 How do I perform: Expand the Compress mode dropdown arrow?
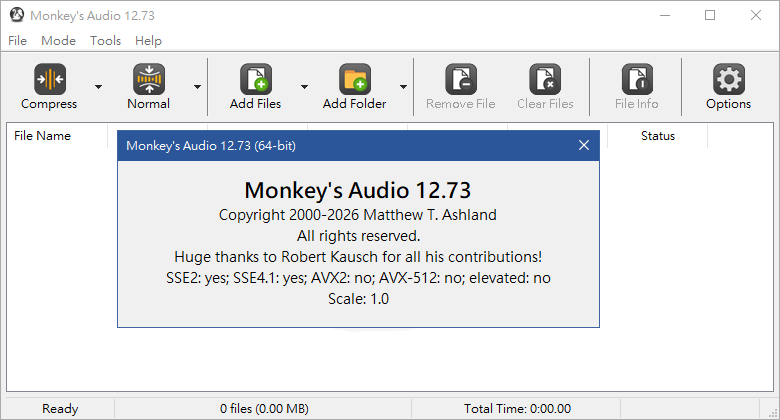point(98,86)
